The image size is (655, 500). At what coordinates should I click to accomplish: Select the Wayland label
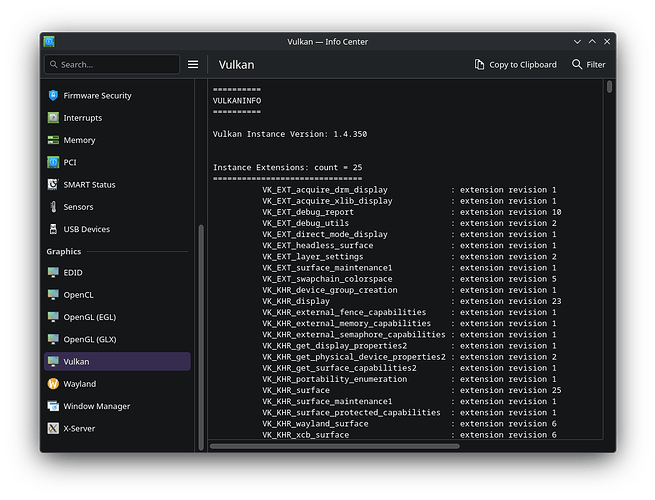pyautogui.click(x=79, y=384)
